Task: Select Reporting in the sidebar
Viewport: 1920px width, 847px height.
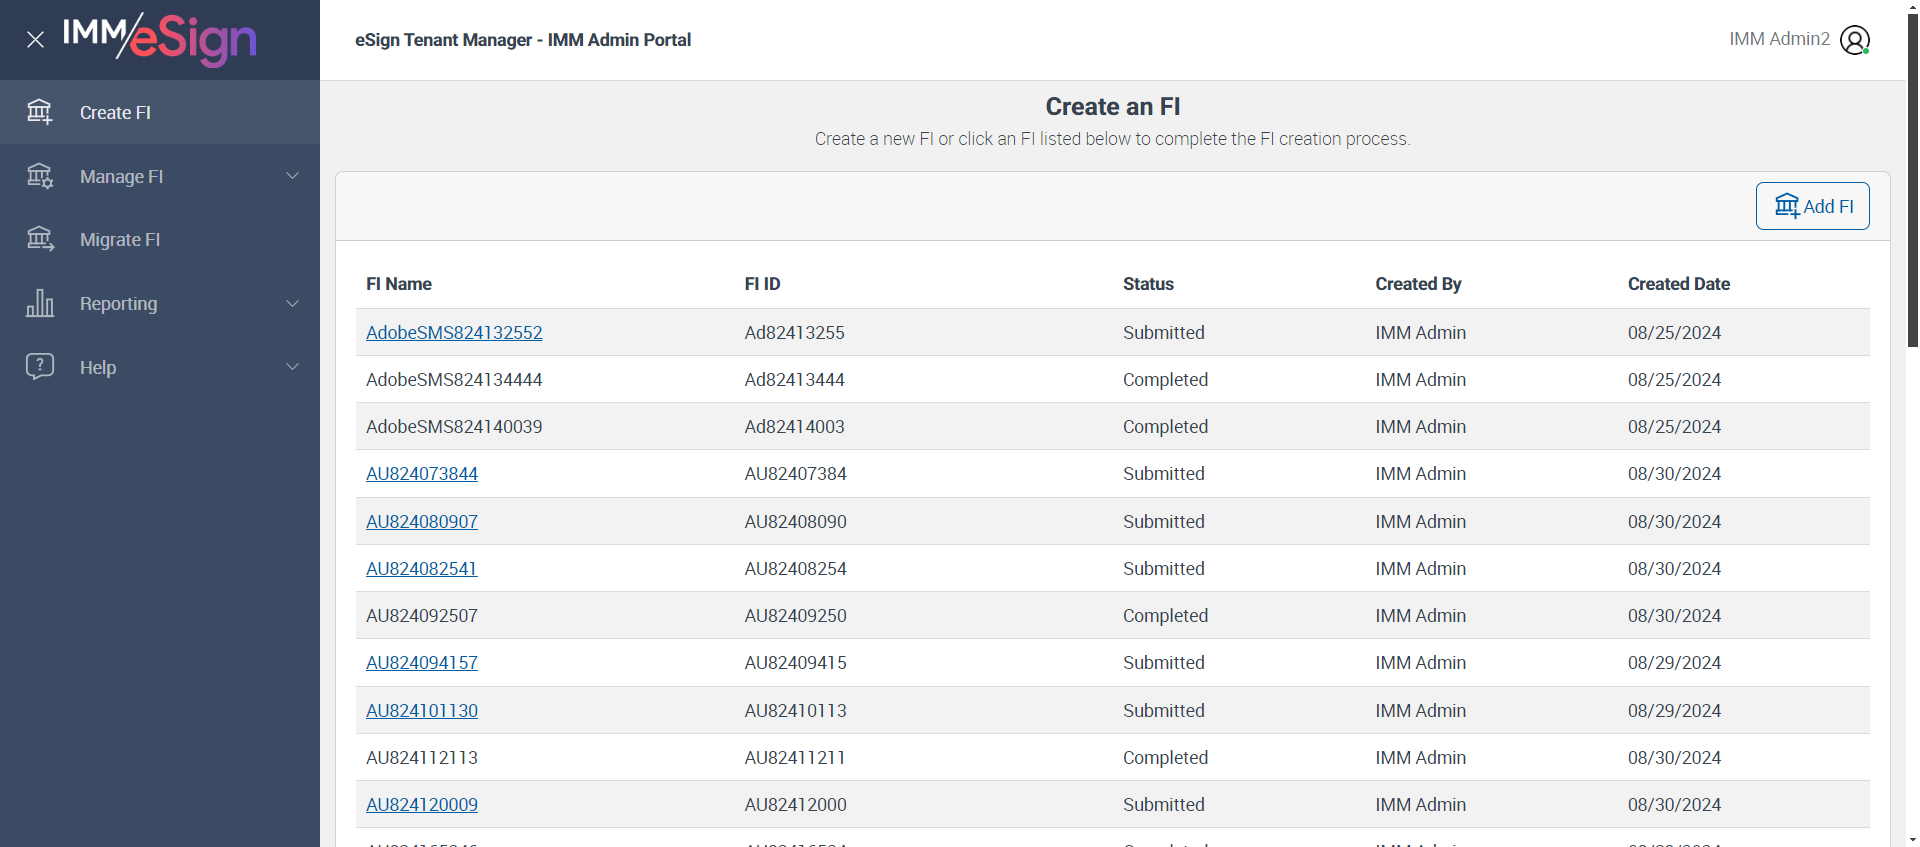Action: pyautogui.click(x=160, y=303)
